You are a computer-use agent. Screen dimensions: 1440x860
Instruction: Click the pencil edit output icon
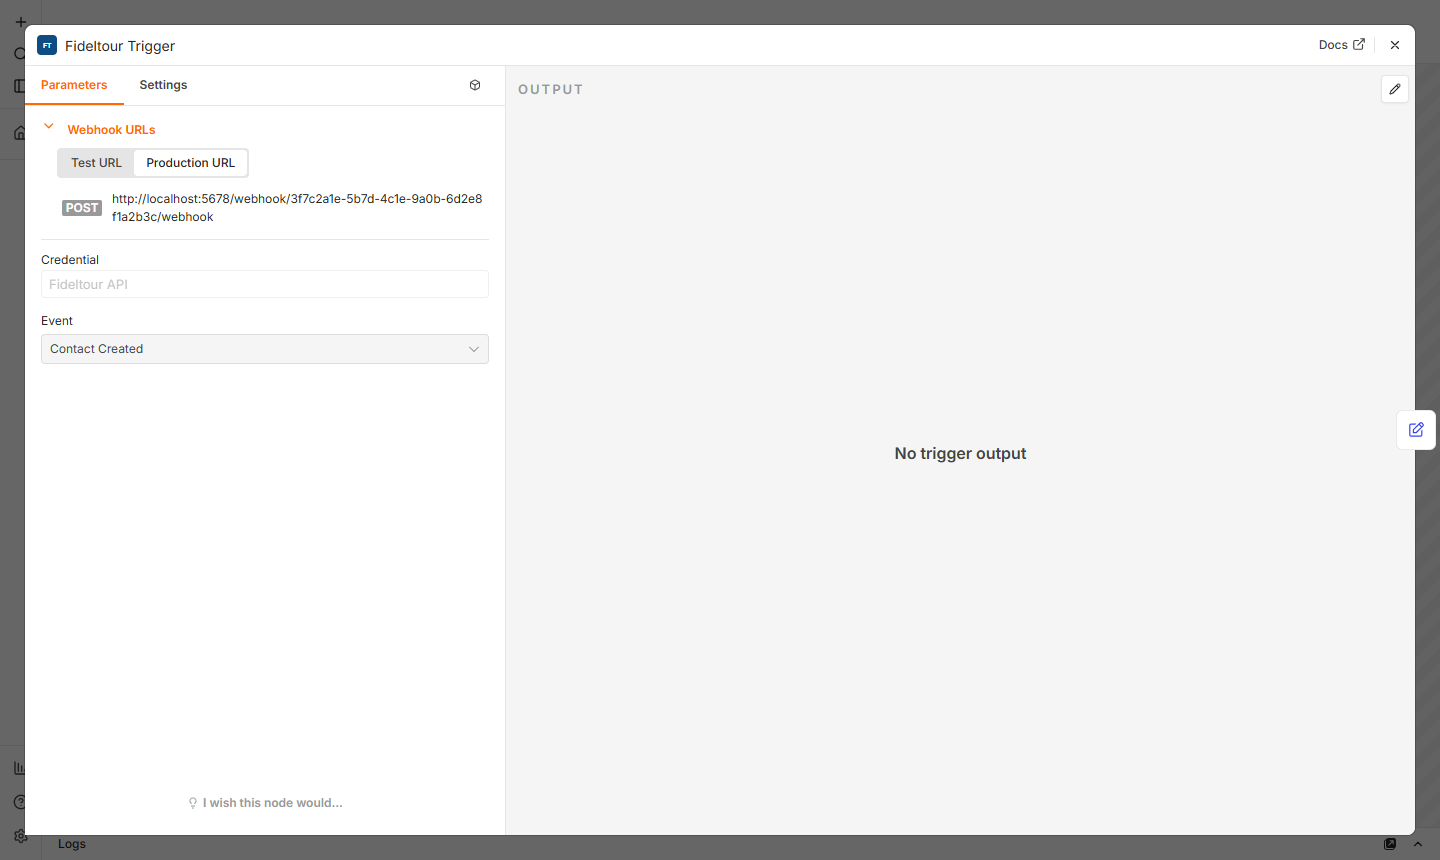pyautogui.click(x=1395, y=89)
